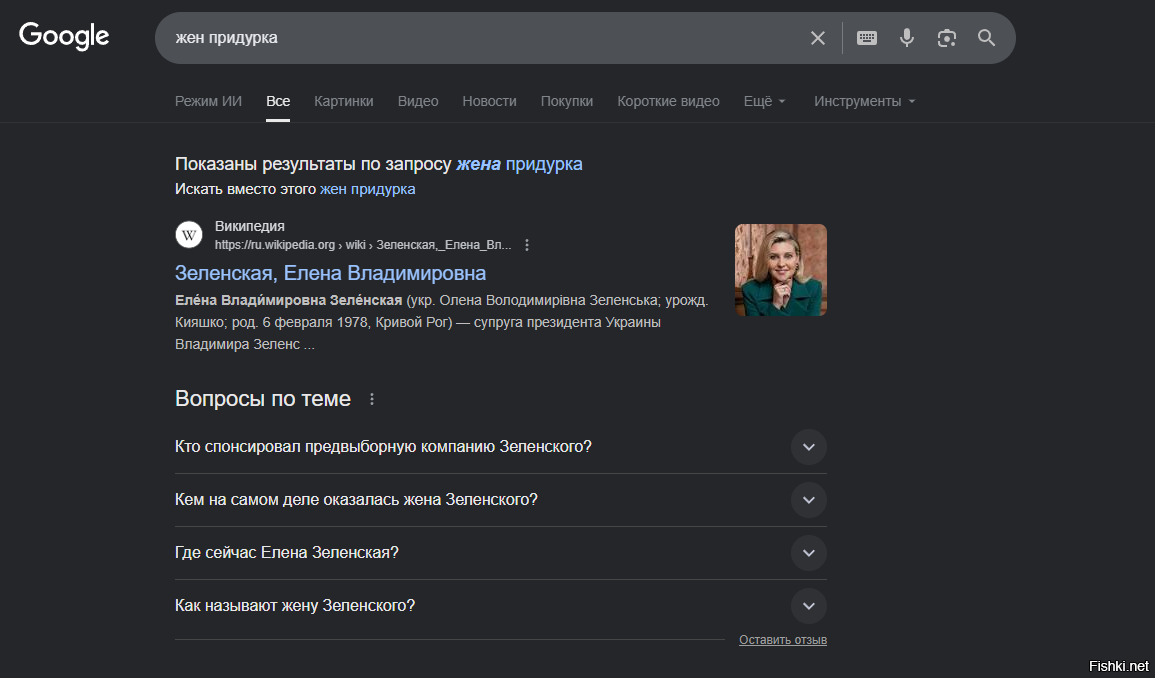
Task: Expand question Кем на самом деле оказалась
Action: coord(808,500)
